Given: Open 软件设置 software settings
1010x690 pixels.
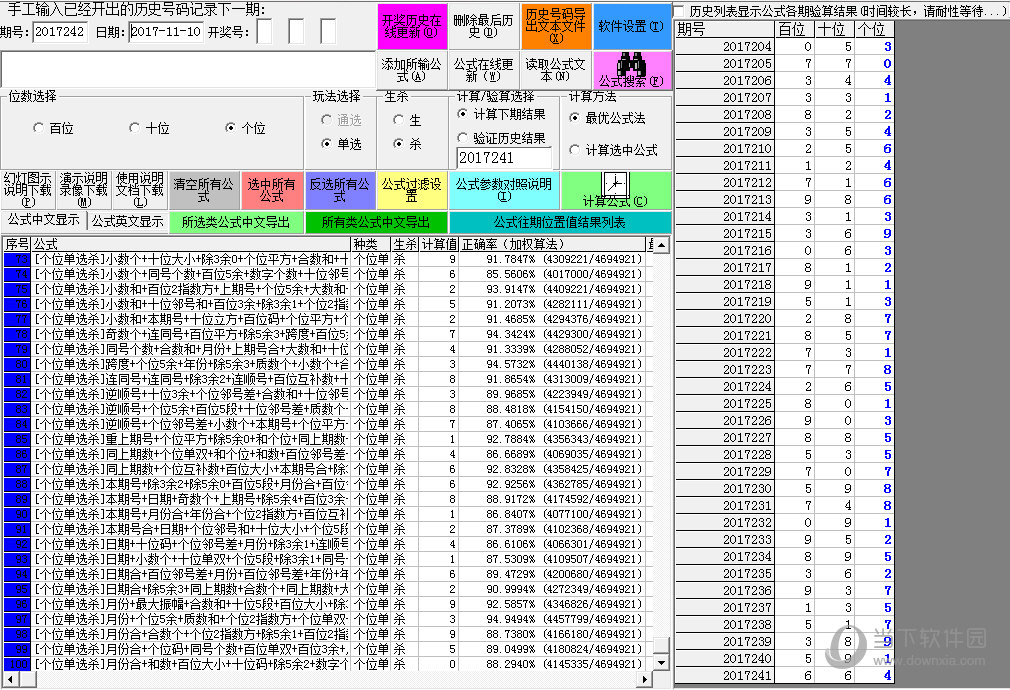Looking at the screenshot, I should 631,26.
